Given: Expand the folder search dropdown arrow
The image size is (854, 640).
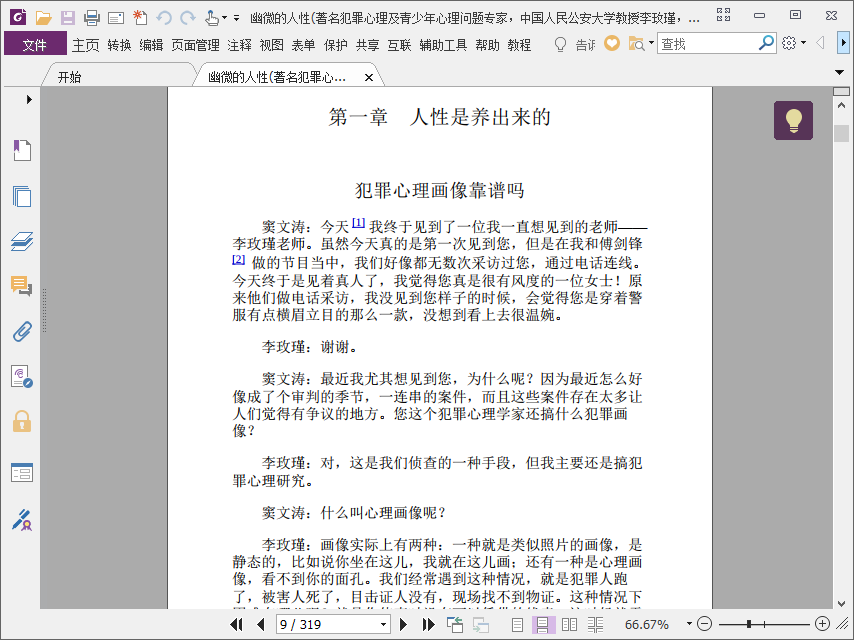Looking at the screenshot, I should tap(651, 42).
